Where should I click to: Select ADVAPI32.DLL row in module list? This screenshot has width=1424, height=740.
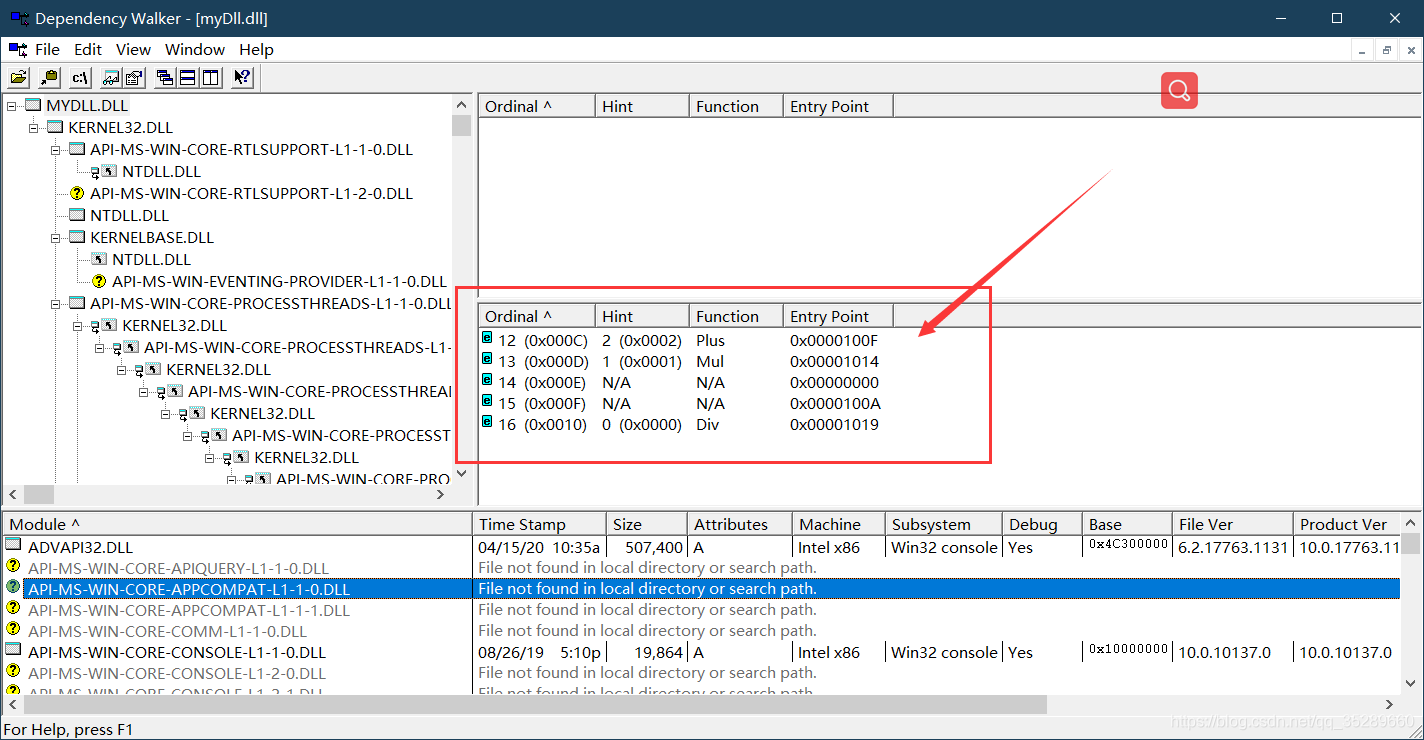[x=701, y=547]
